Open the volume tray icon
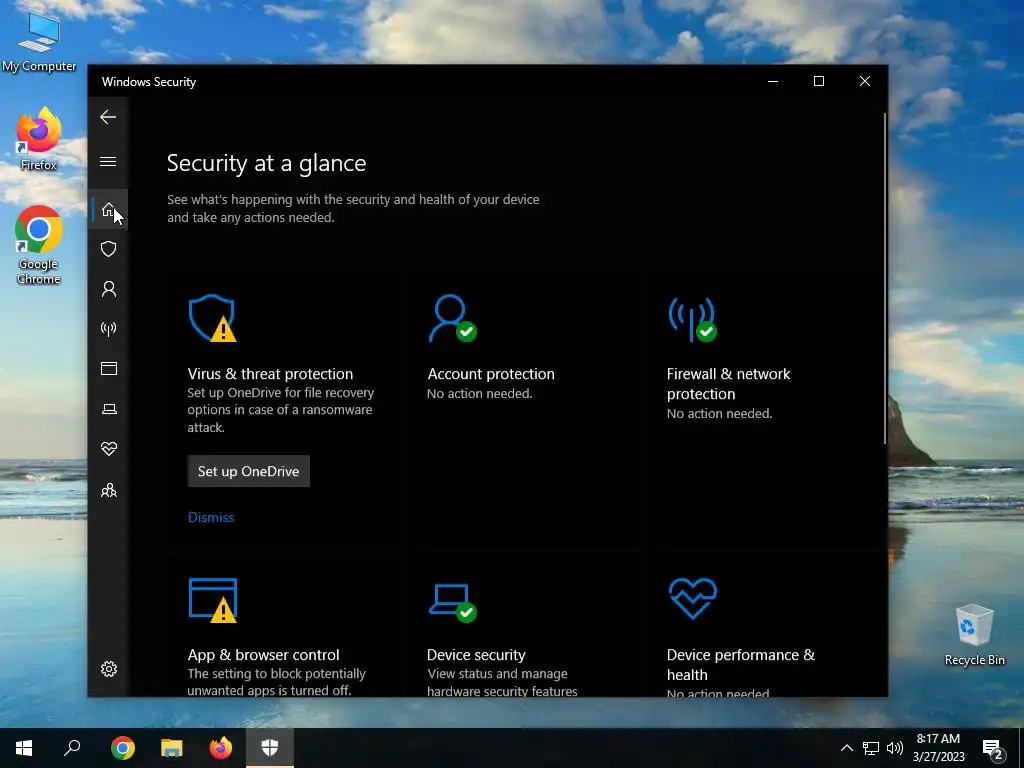 point(895,748)
